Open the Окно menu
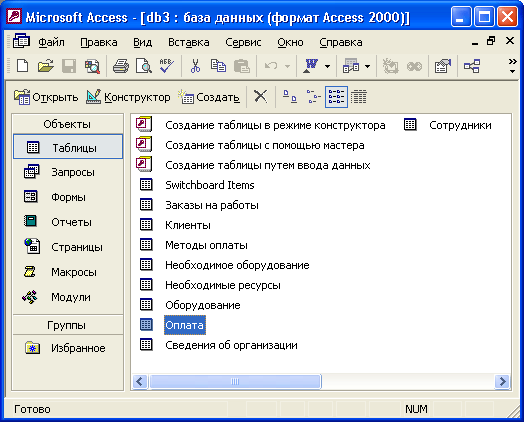This screenshot has height=422, width=524. (290, 42)
